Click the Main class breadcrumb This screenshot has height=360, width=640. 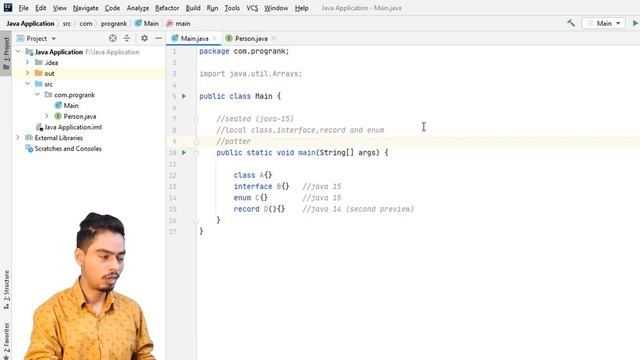point(147,23)
